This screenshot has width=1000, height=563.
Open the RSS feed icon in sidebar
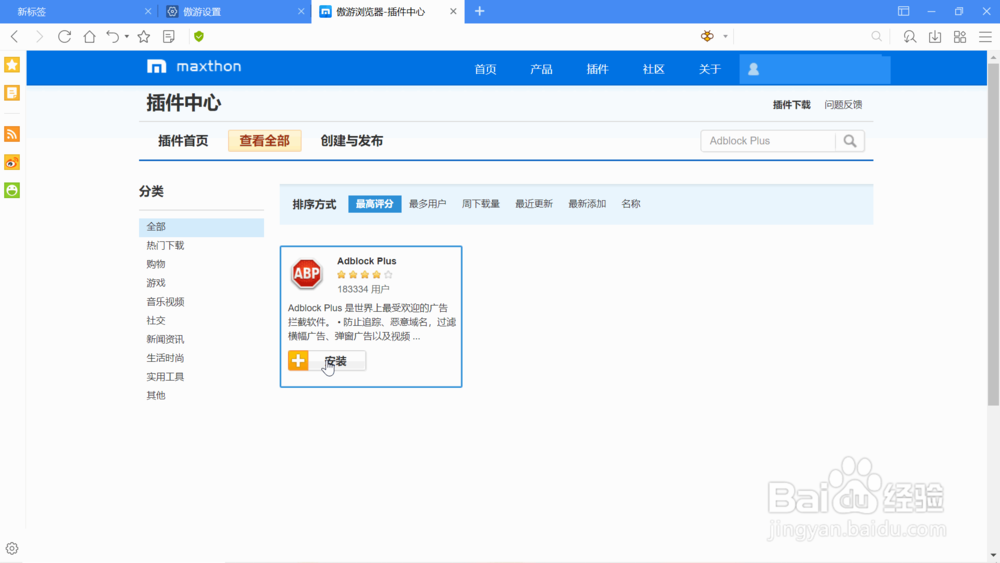(12, 134)
